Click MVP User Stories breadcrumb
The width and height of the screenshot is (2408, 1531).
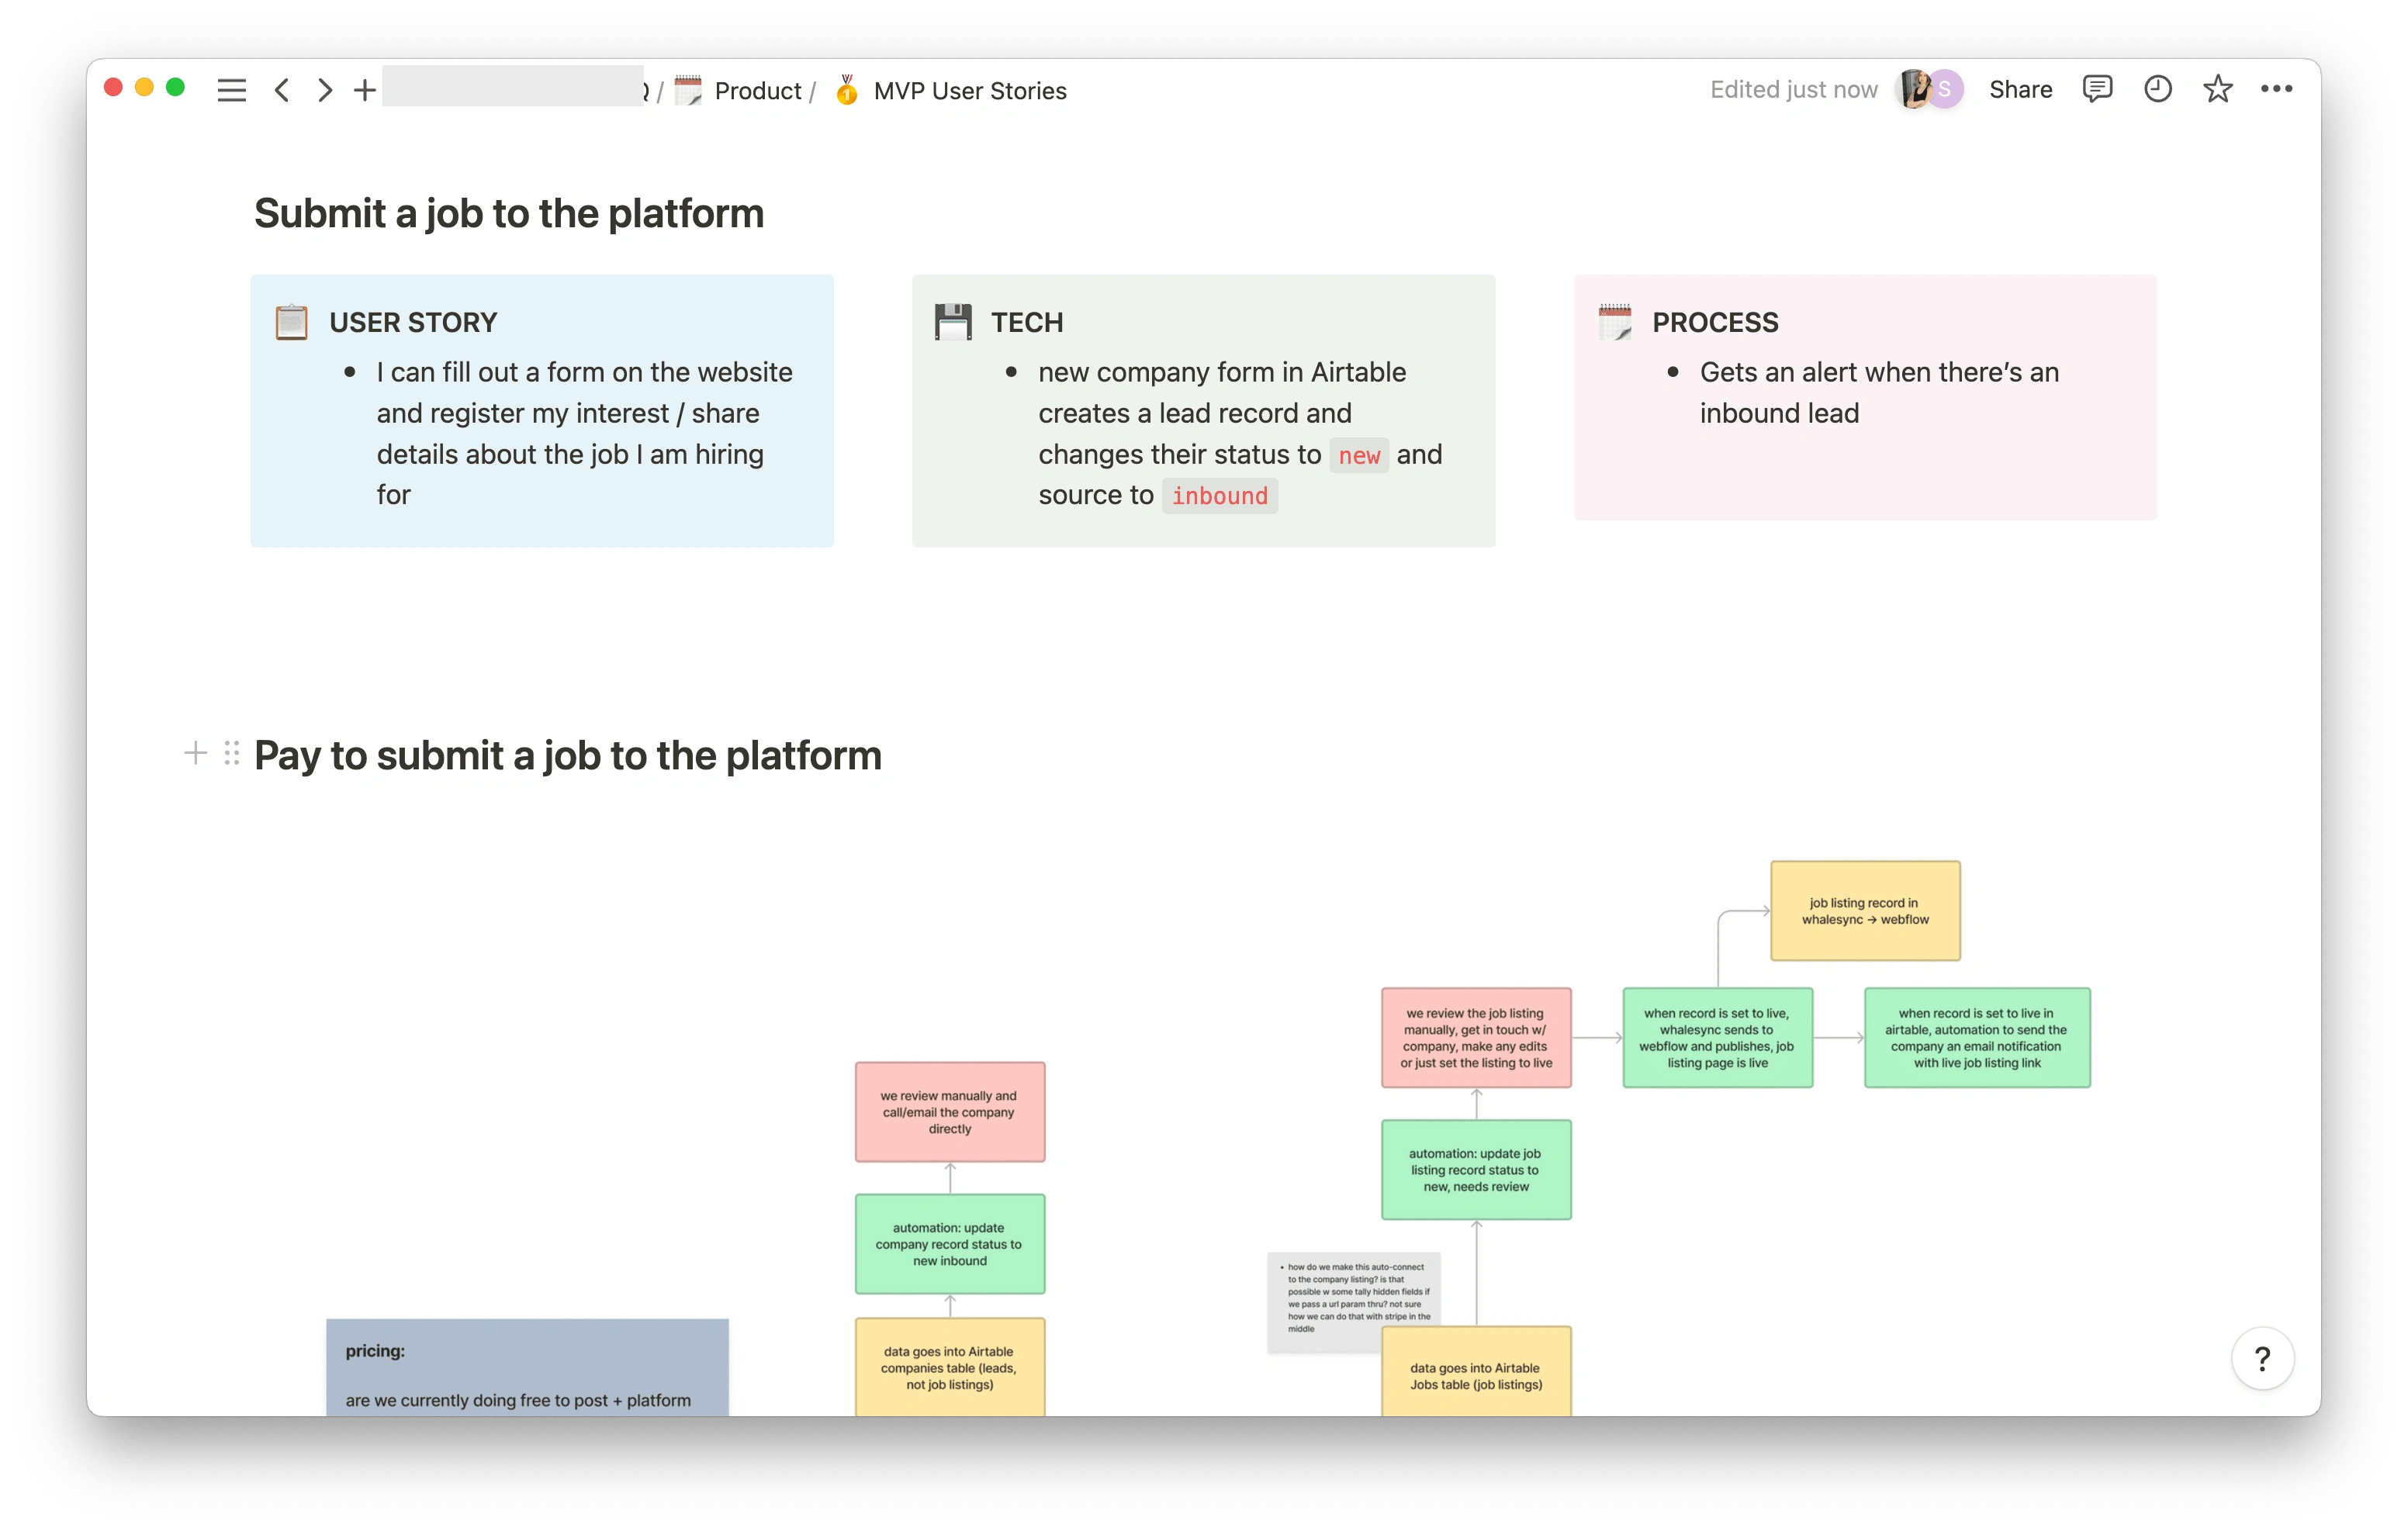click(969, 91)
